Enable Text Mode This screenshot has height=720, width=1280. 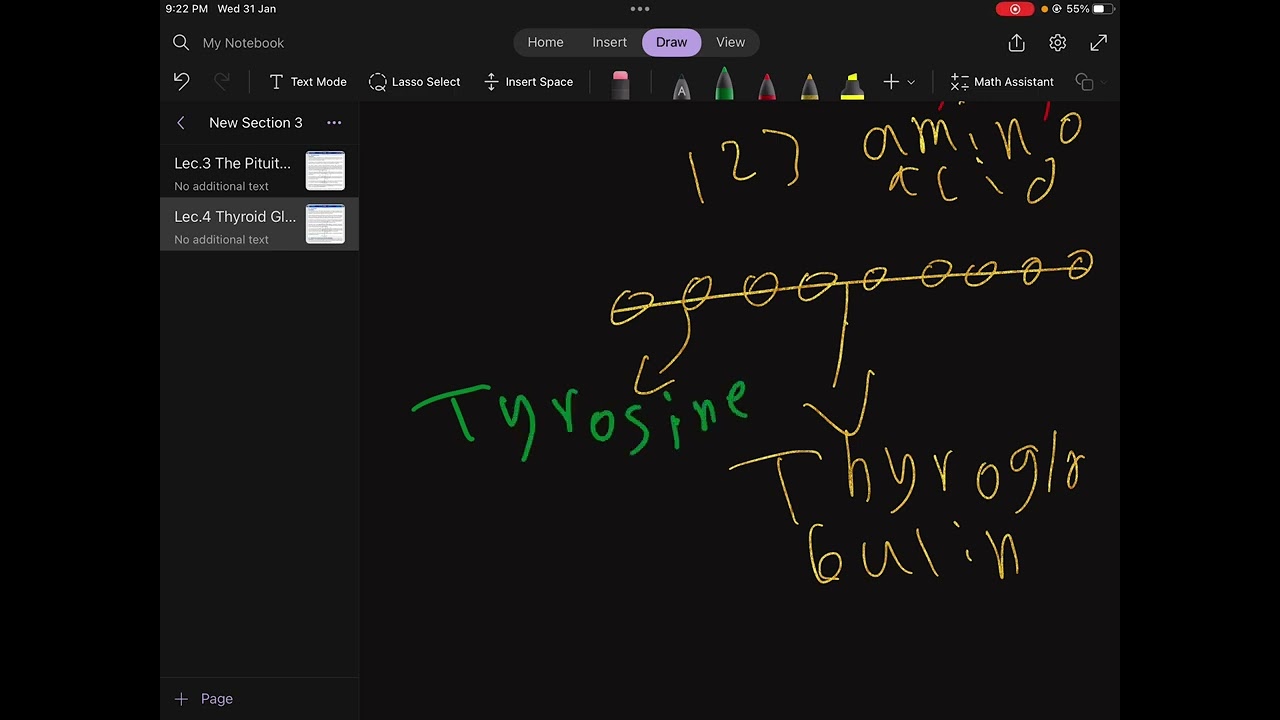pos(308,82)
